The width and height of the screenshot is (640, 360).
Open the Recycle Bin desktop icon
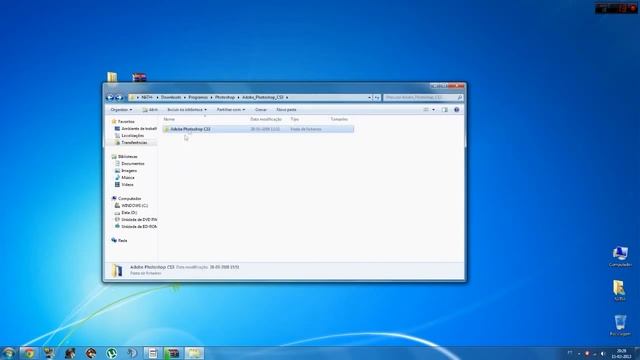click(x=620, y=325)
